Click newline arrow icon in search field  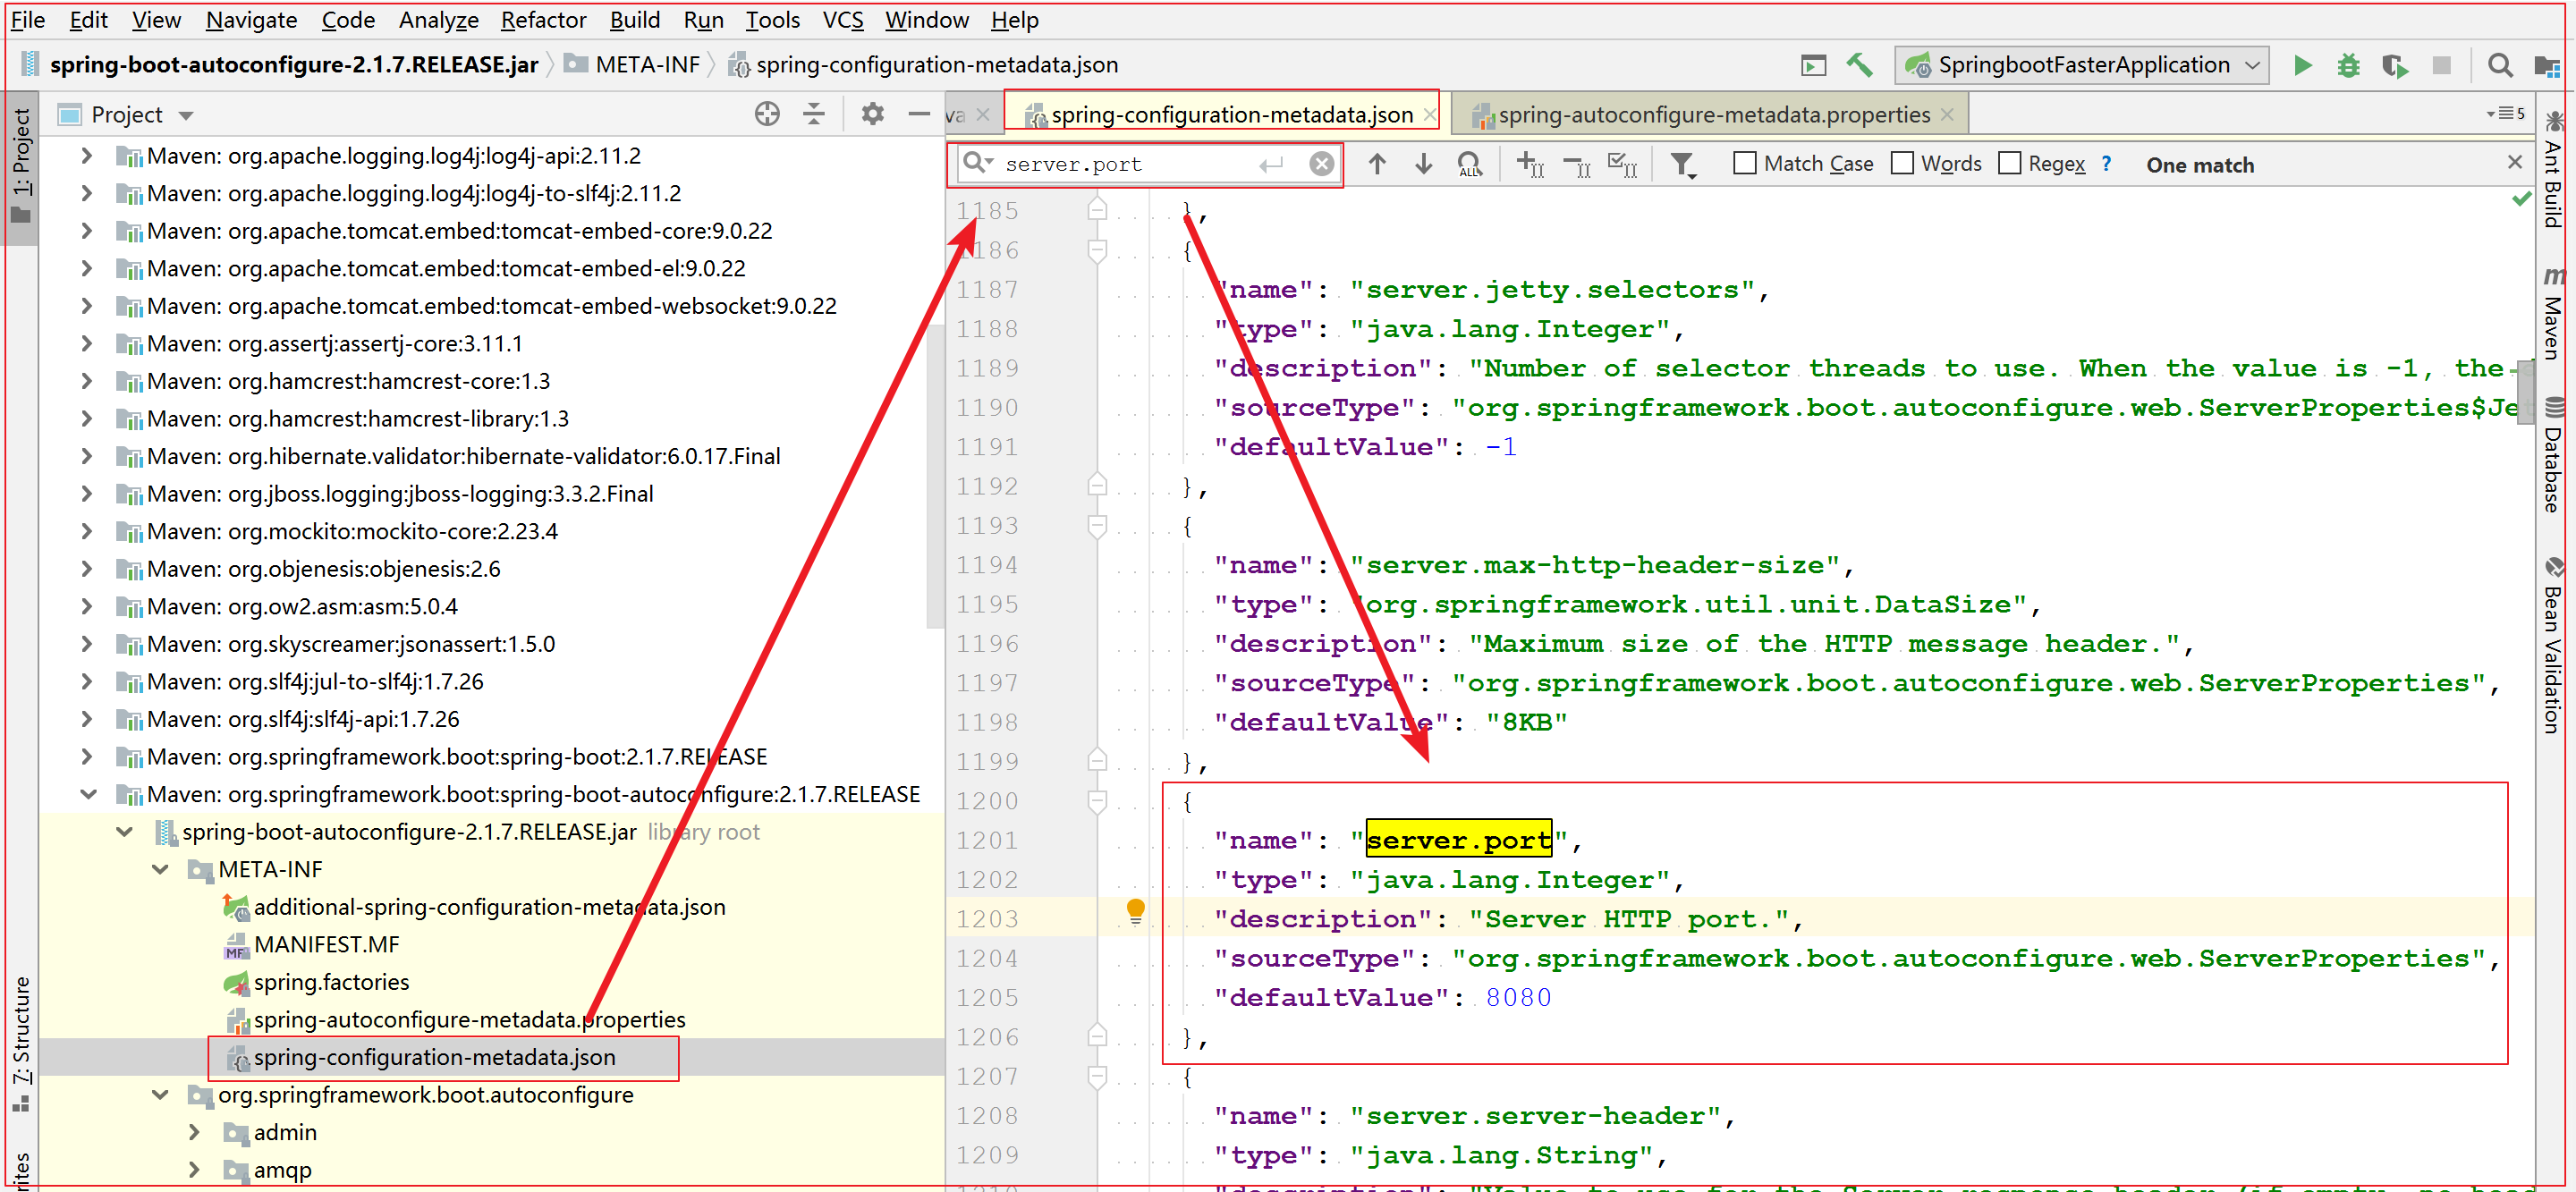click(x=1271, y=164)
